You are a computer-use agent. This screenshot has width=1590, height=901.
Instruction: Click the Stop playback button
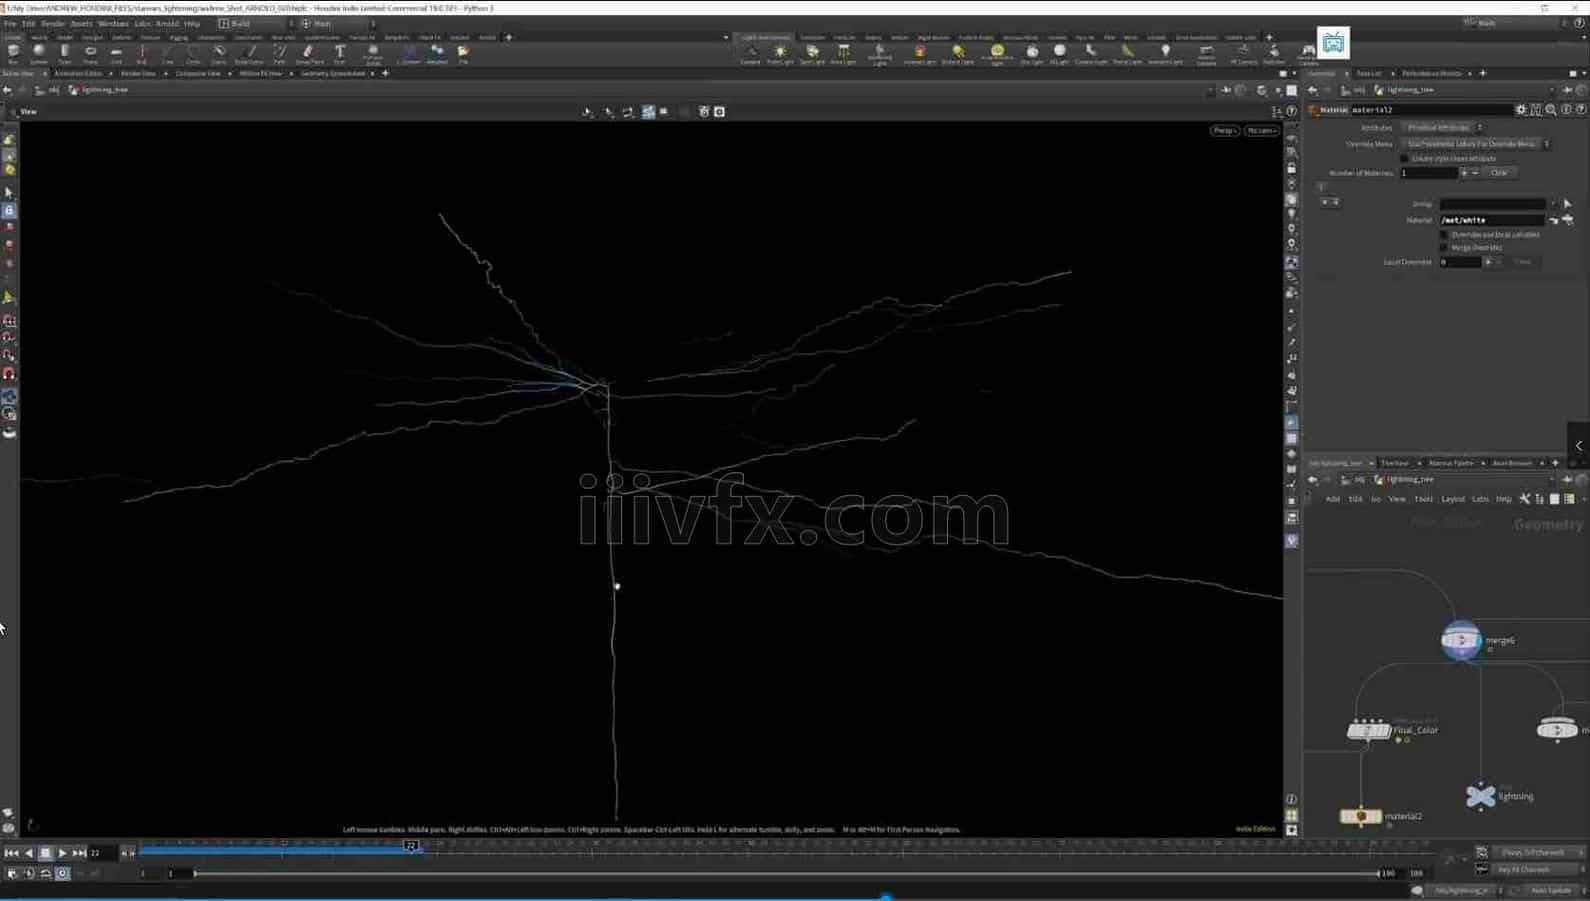tap(45, 853)
